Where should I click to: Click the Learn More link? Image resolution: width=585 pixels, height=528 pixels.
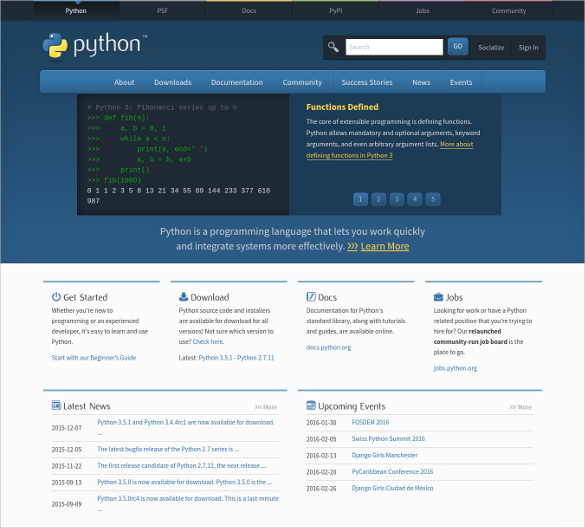click(385, 246)
